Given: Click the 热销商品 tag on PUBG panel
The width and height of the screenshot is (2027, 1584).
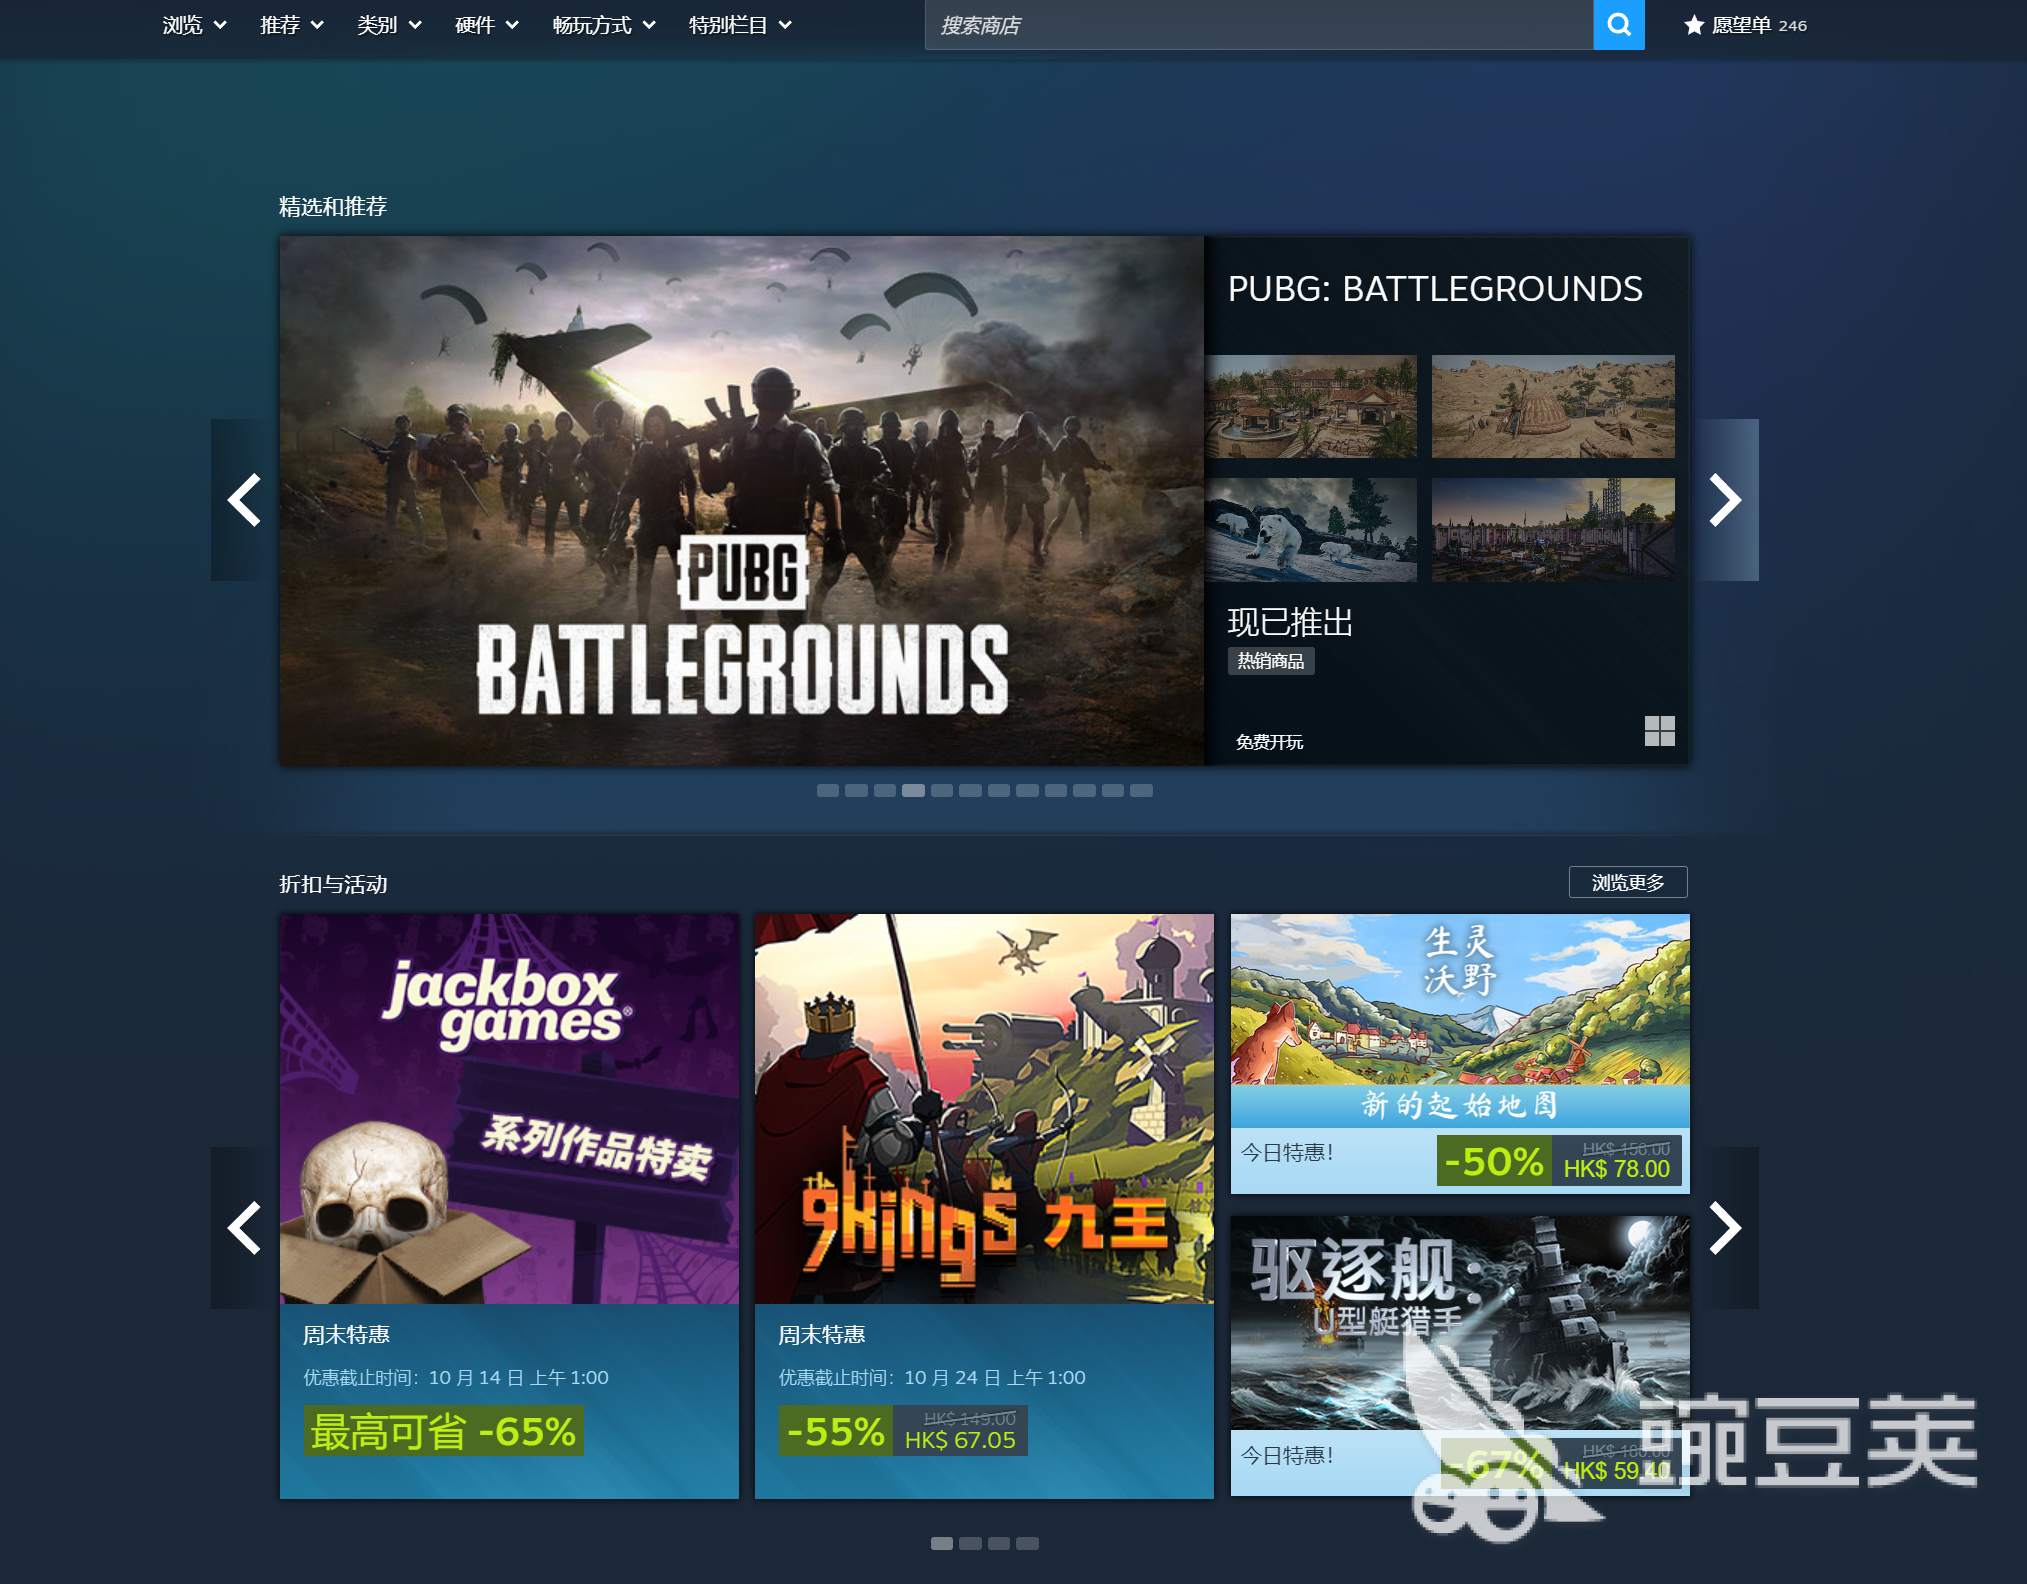Looking at the screenshot, I should (x=1271, y=661).
